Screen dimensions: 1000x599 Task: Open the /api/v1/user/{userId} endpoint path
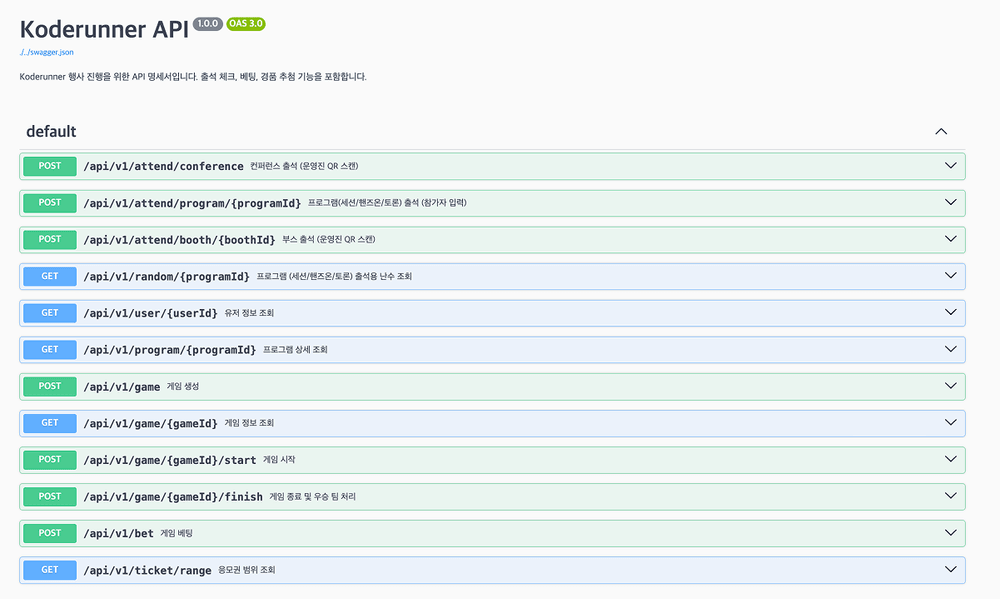point(150,313)
